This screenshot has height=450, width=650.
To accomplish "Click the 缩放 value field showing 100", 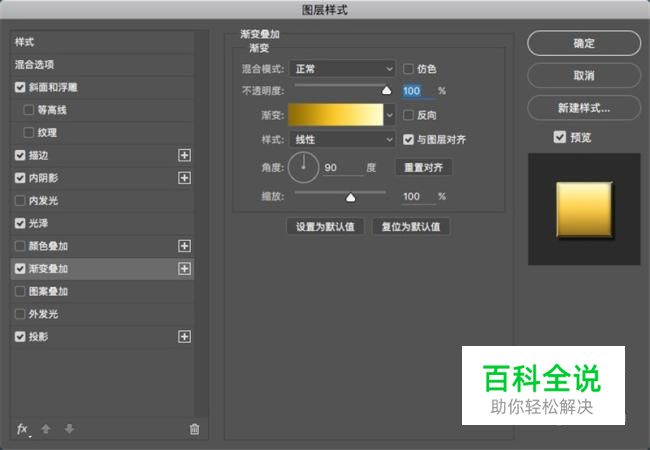I will 418,196.
